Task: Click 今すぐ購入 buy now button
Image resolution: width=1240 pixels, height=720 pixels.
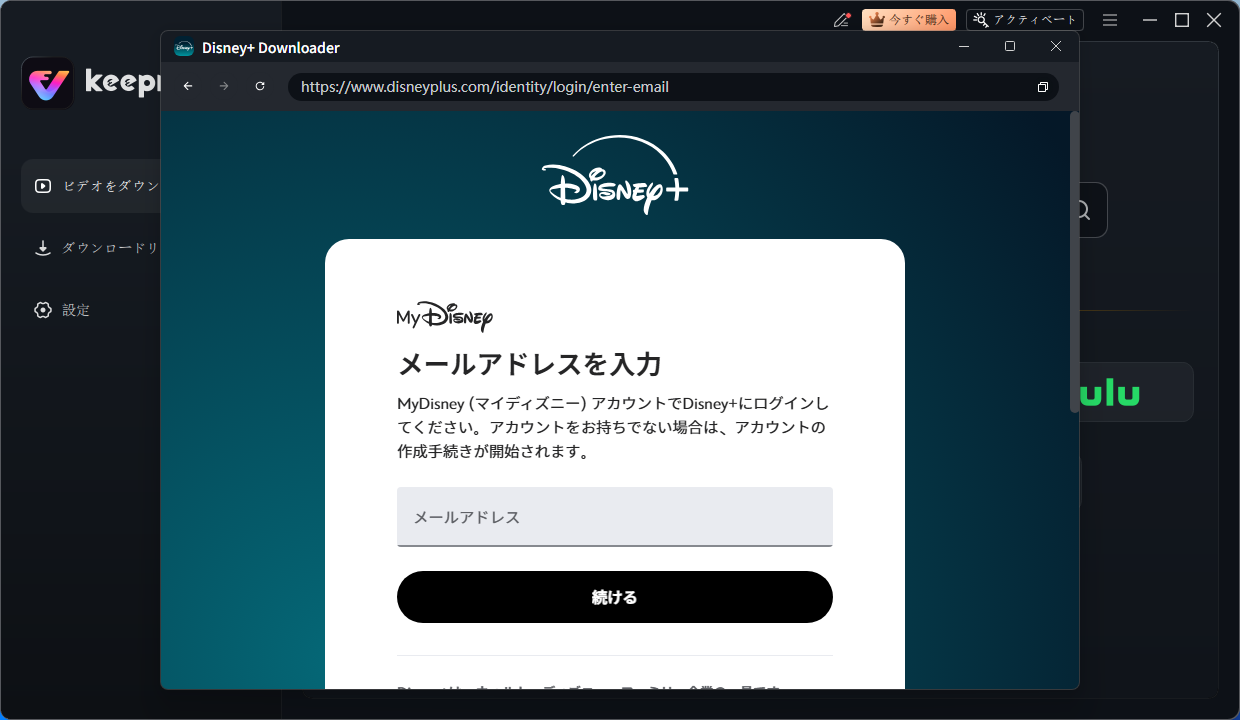Action: [x=909, y=20]
